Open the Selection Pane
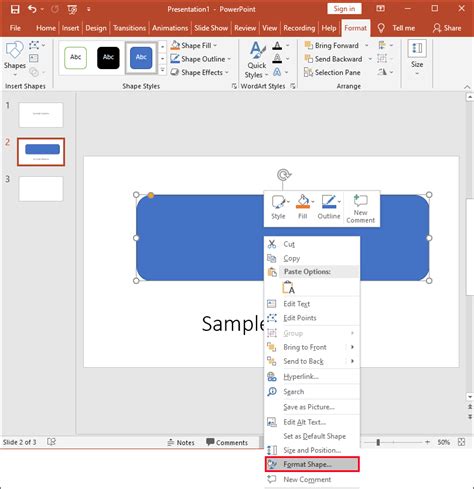 coord(332,72)
